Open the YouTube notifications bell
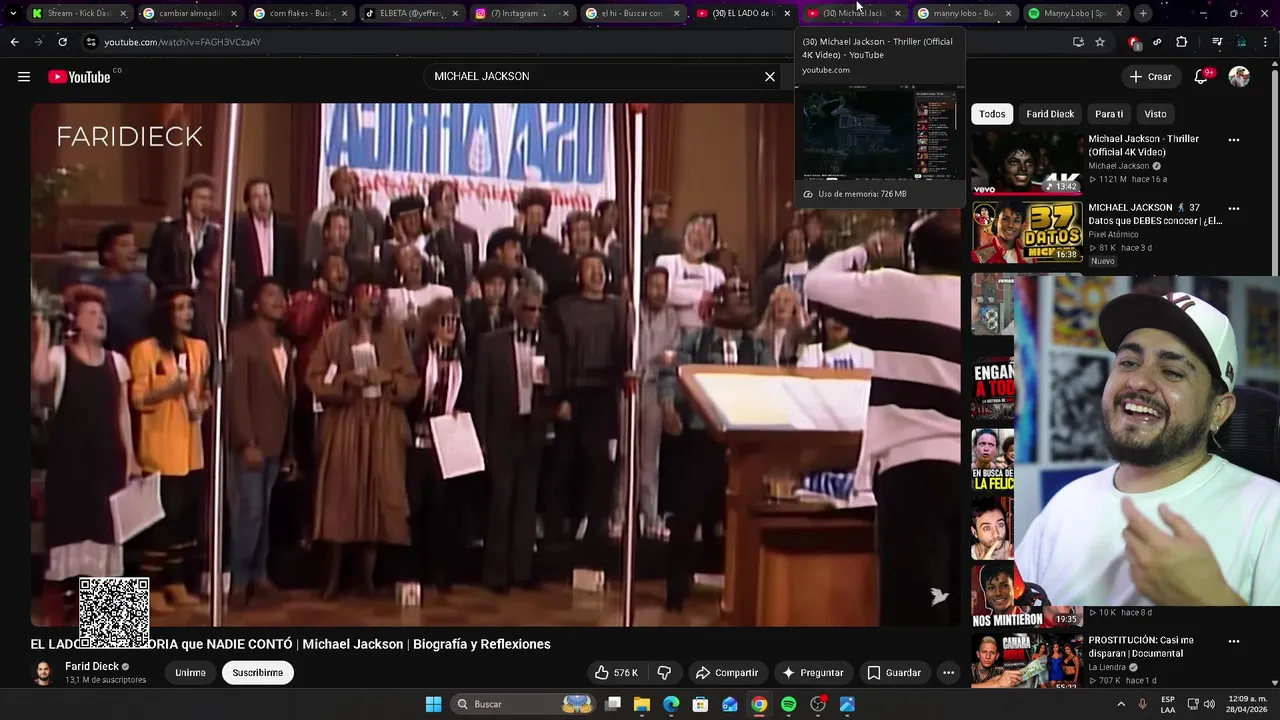The width and height of the screenshot is (1280, 720). 1203,77
